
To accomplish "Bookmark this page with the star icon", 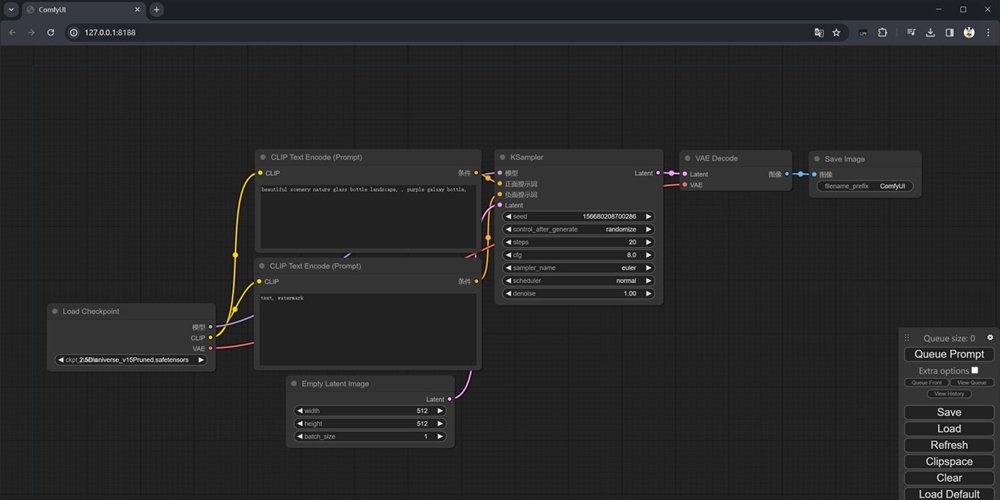I will coord(836,33).
